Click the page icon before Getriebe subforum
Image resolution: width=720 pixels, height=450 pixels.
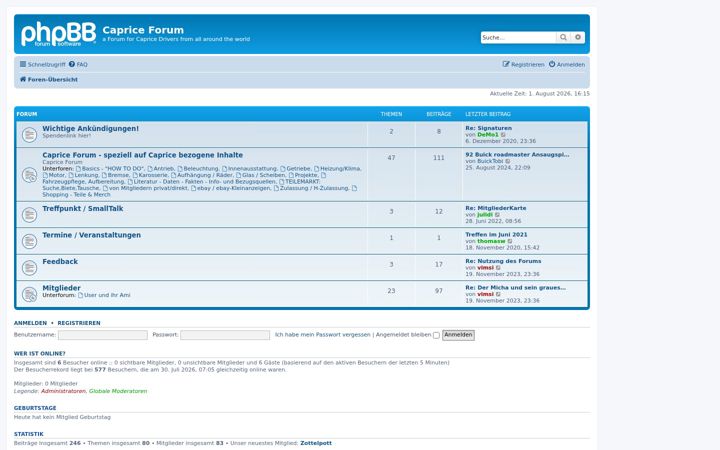[283, 169]
